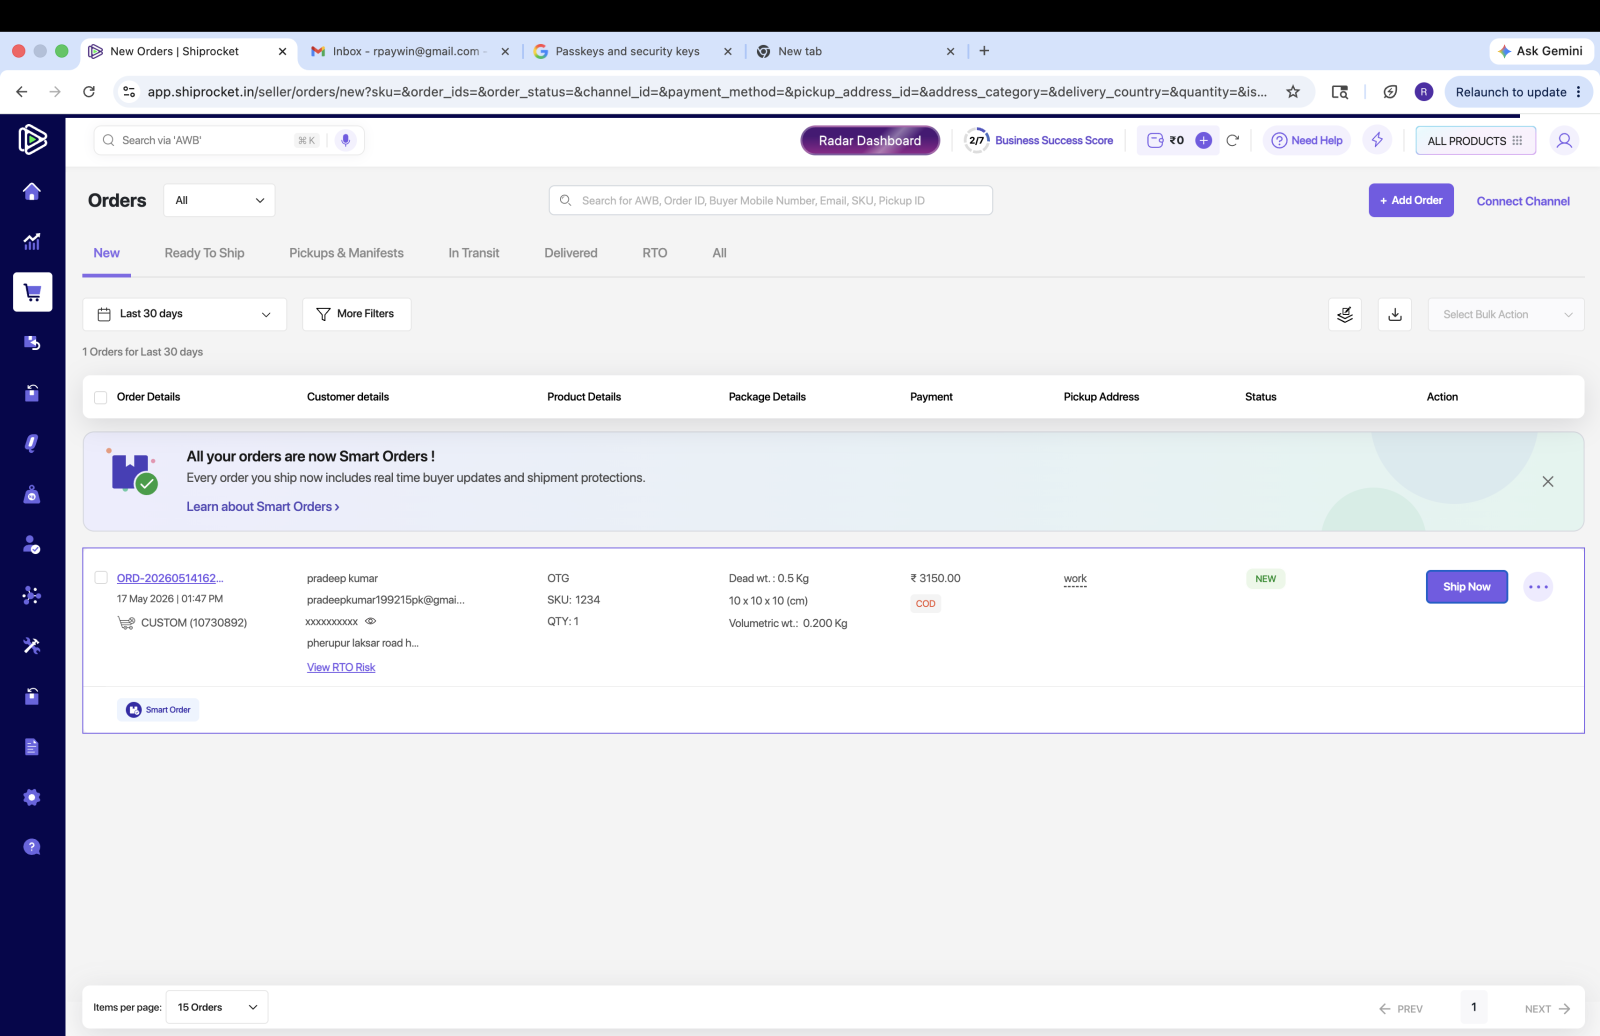Open the user-with-checkmark icon in the sidebar
The height and width of the screenshot is (1036, 1600).
tap(32, 545)
